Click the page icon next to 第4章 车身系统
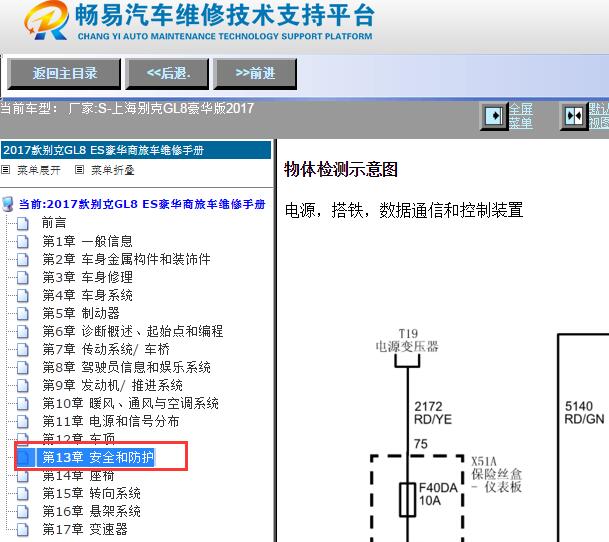This screenshot has width=609, height=542. pos(23,296)
